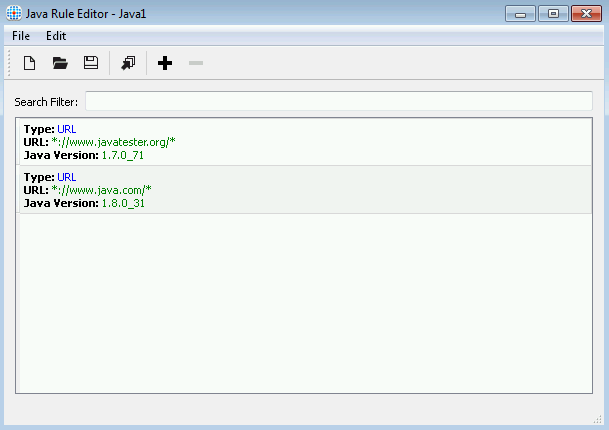
Task: Close the Java Rule Editor window
Action: tap(586, 14)
